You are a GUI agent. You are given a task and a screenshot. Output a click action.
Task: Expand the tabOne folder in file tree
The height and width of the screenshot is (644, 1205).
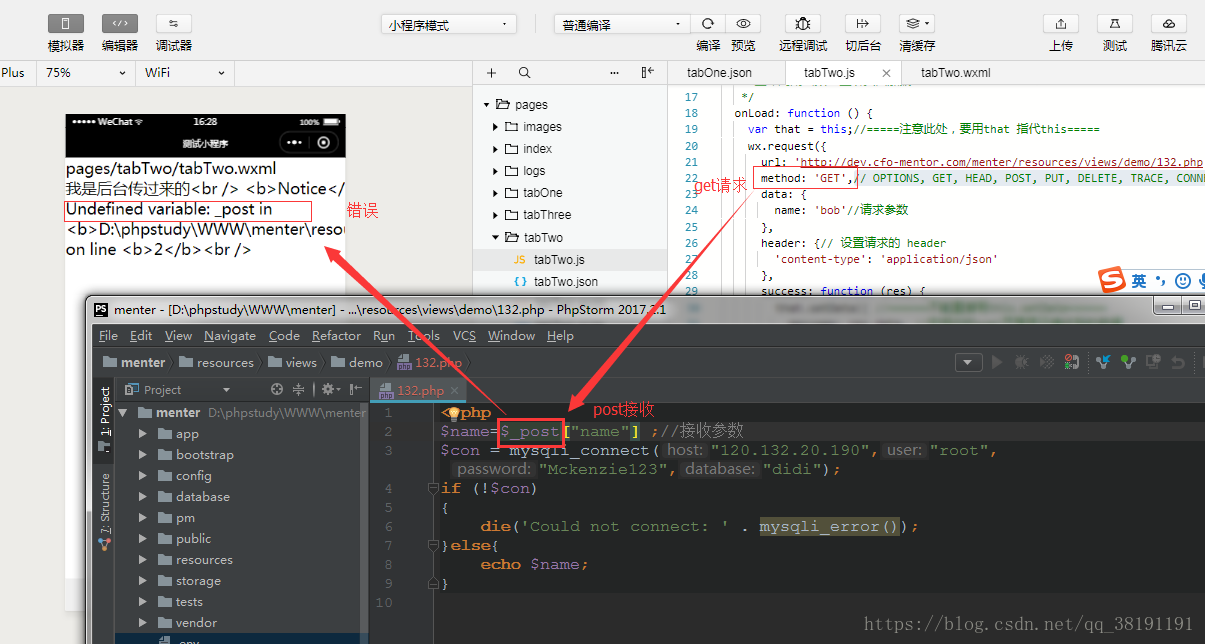tap(495, 193)
